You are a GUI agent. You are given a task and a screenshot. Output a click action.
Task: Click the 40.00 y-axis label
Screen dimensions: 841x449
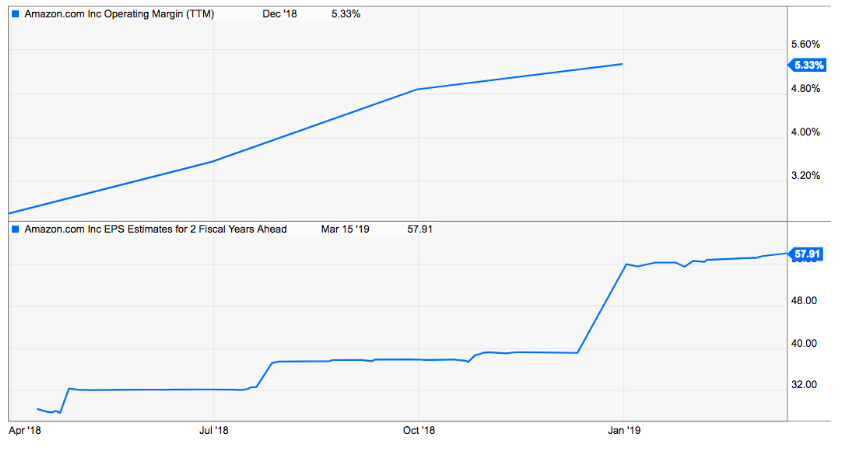pyautogui.click(x=804, y=343)
